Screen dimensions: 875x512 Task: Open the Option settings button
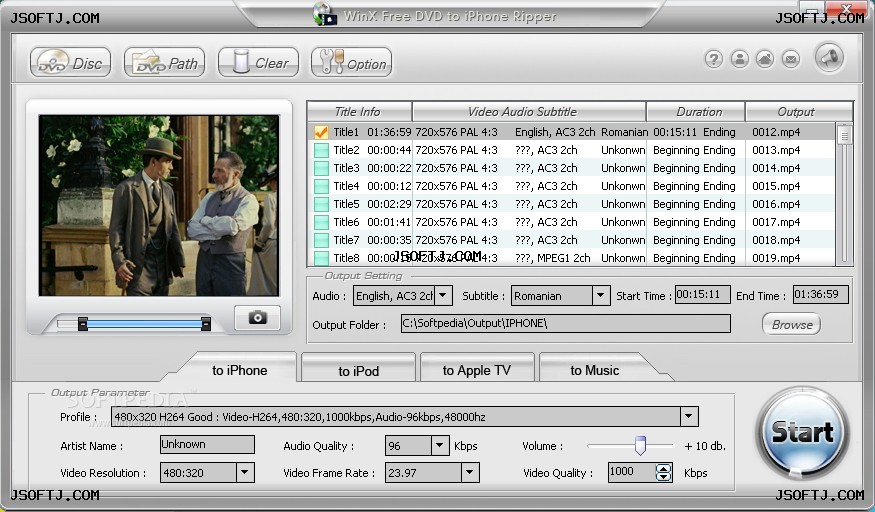click(x=352, y=62)
